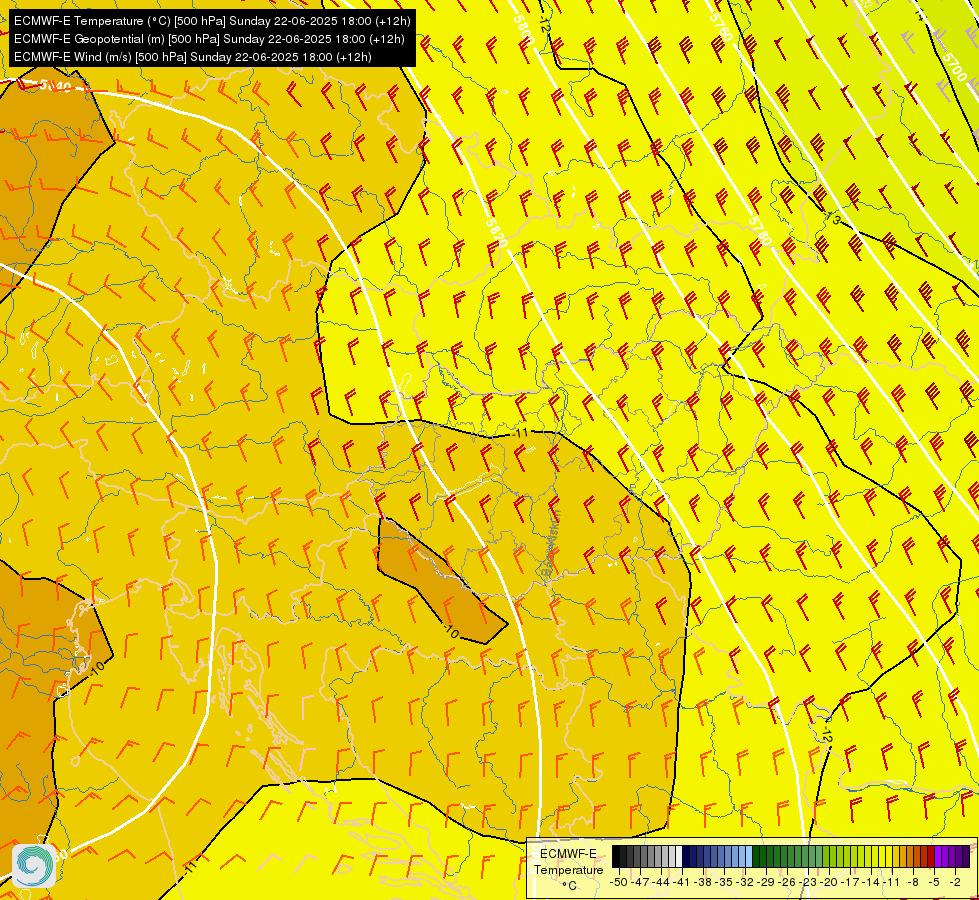The width and height of the screenshot is (979, 900).
Task: Click the -44 legend tick label
Action: pos(661,882)
